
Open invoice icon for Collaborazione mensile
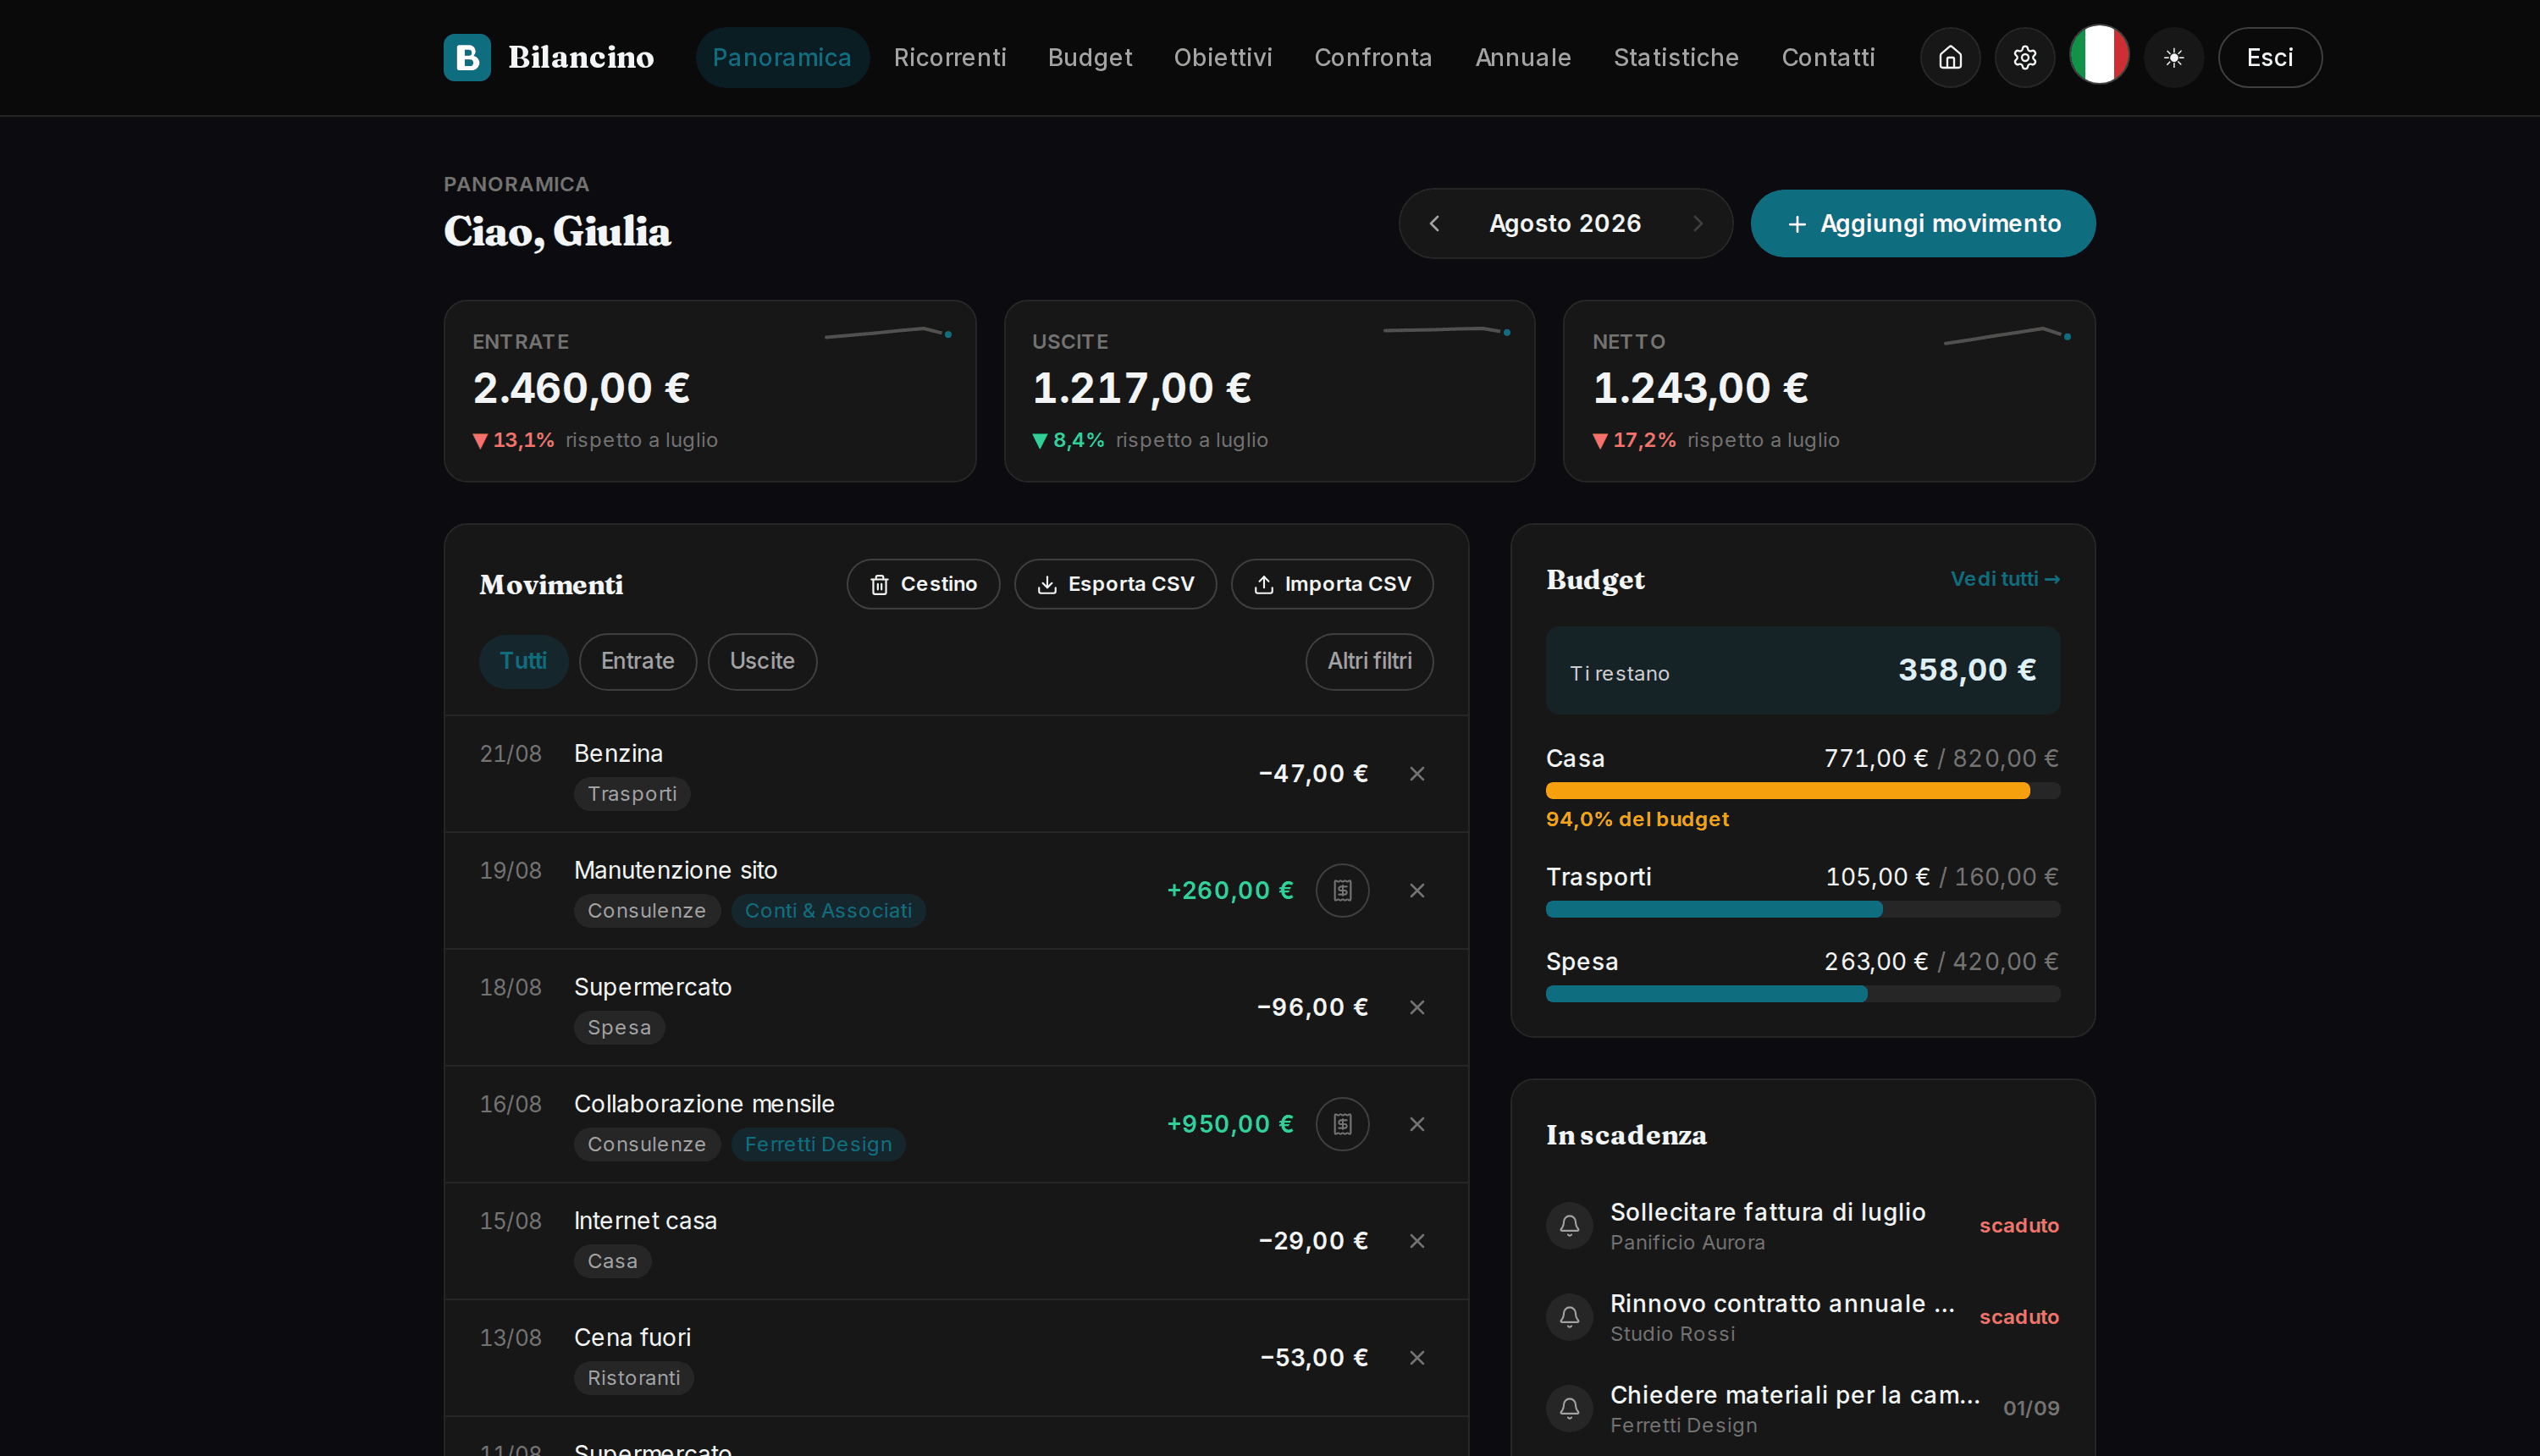[x=1342, y=1124]
